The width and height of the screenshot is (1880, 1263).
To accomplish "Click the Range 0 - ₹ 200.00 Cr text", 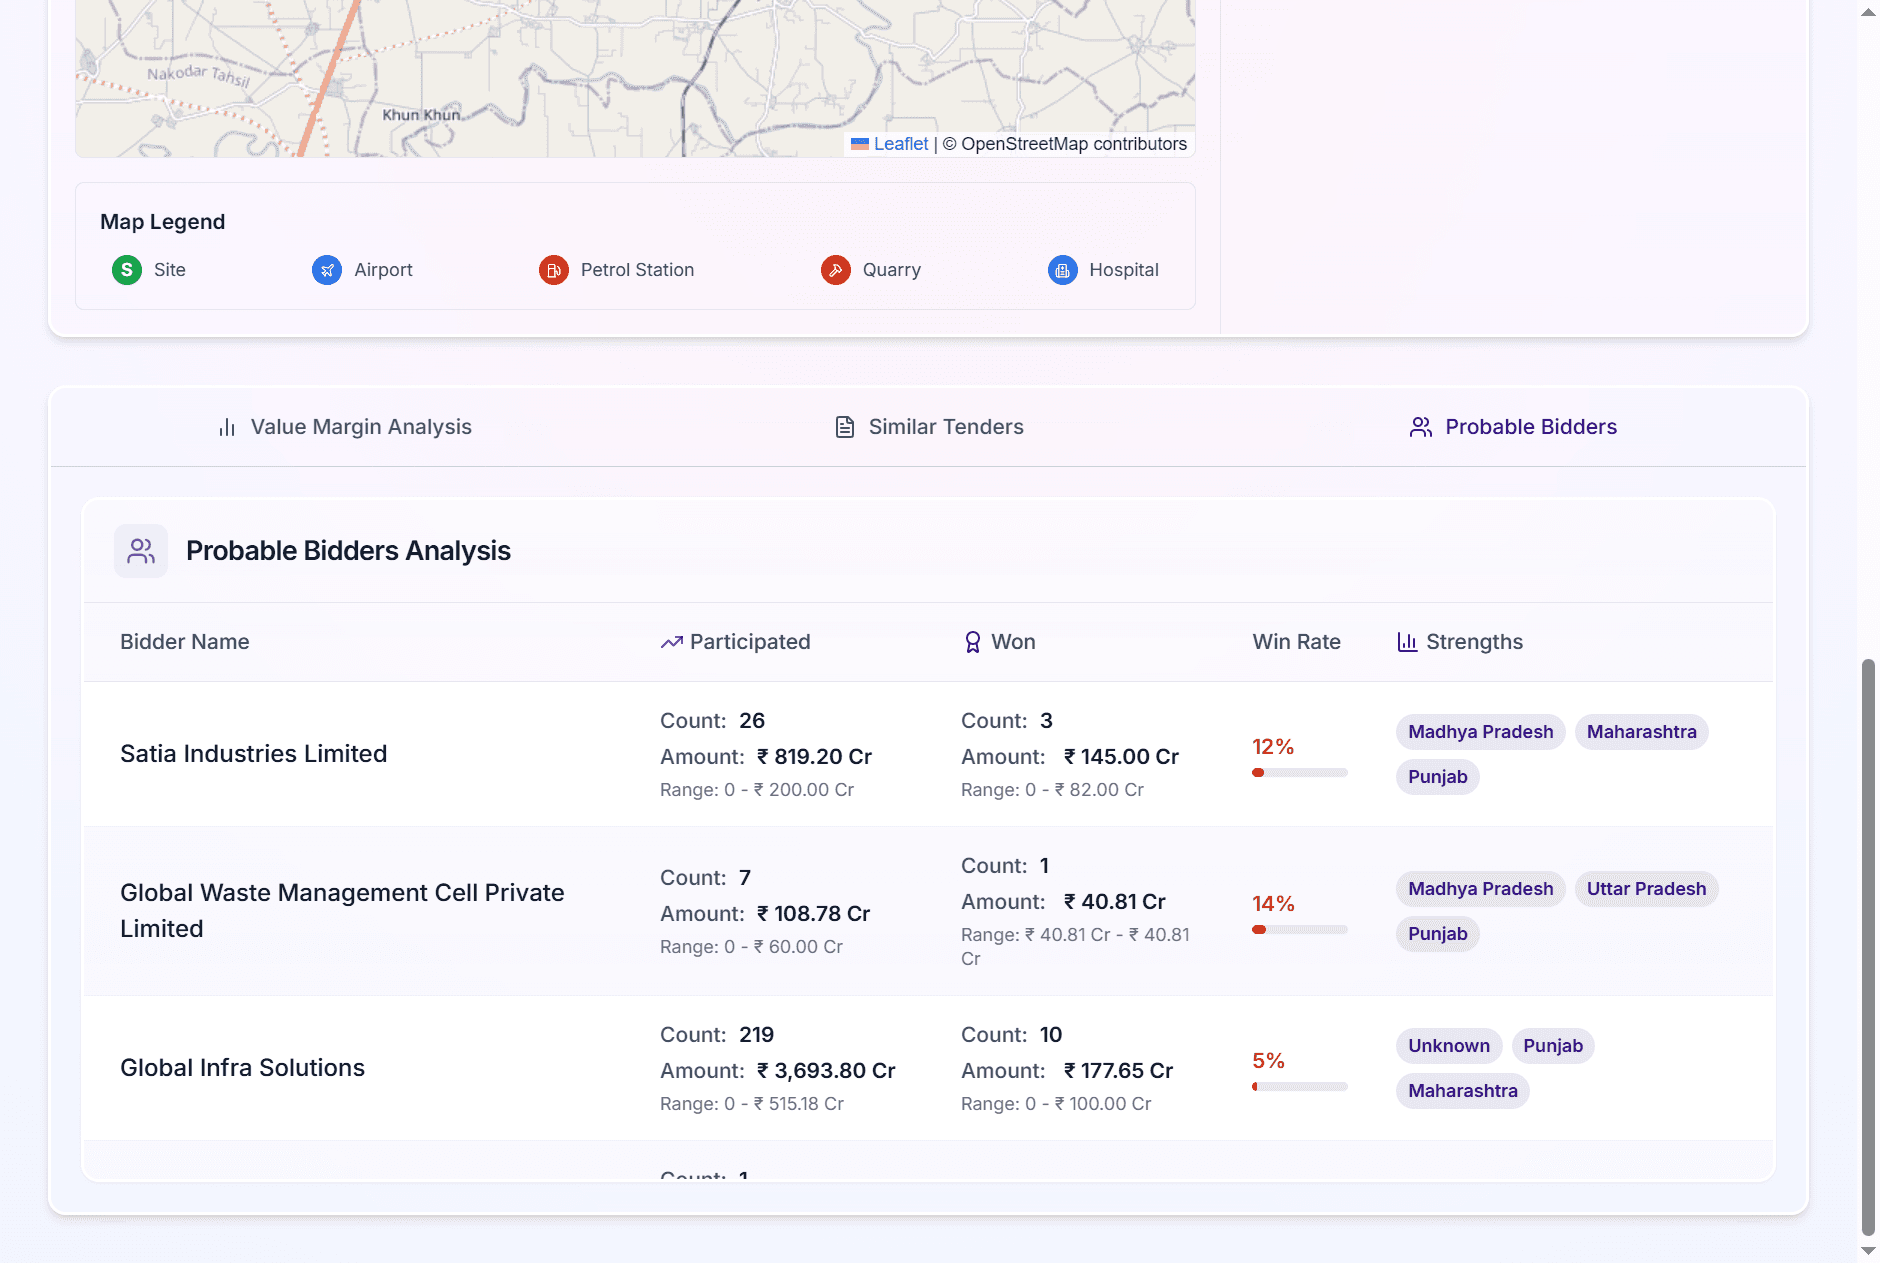I will (757, 790).
